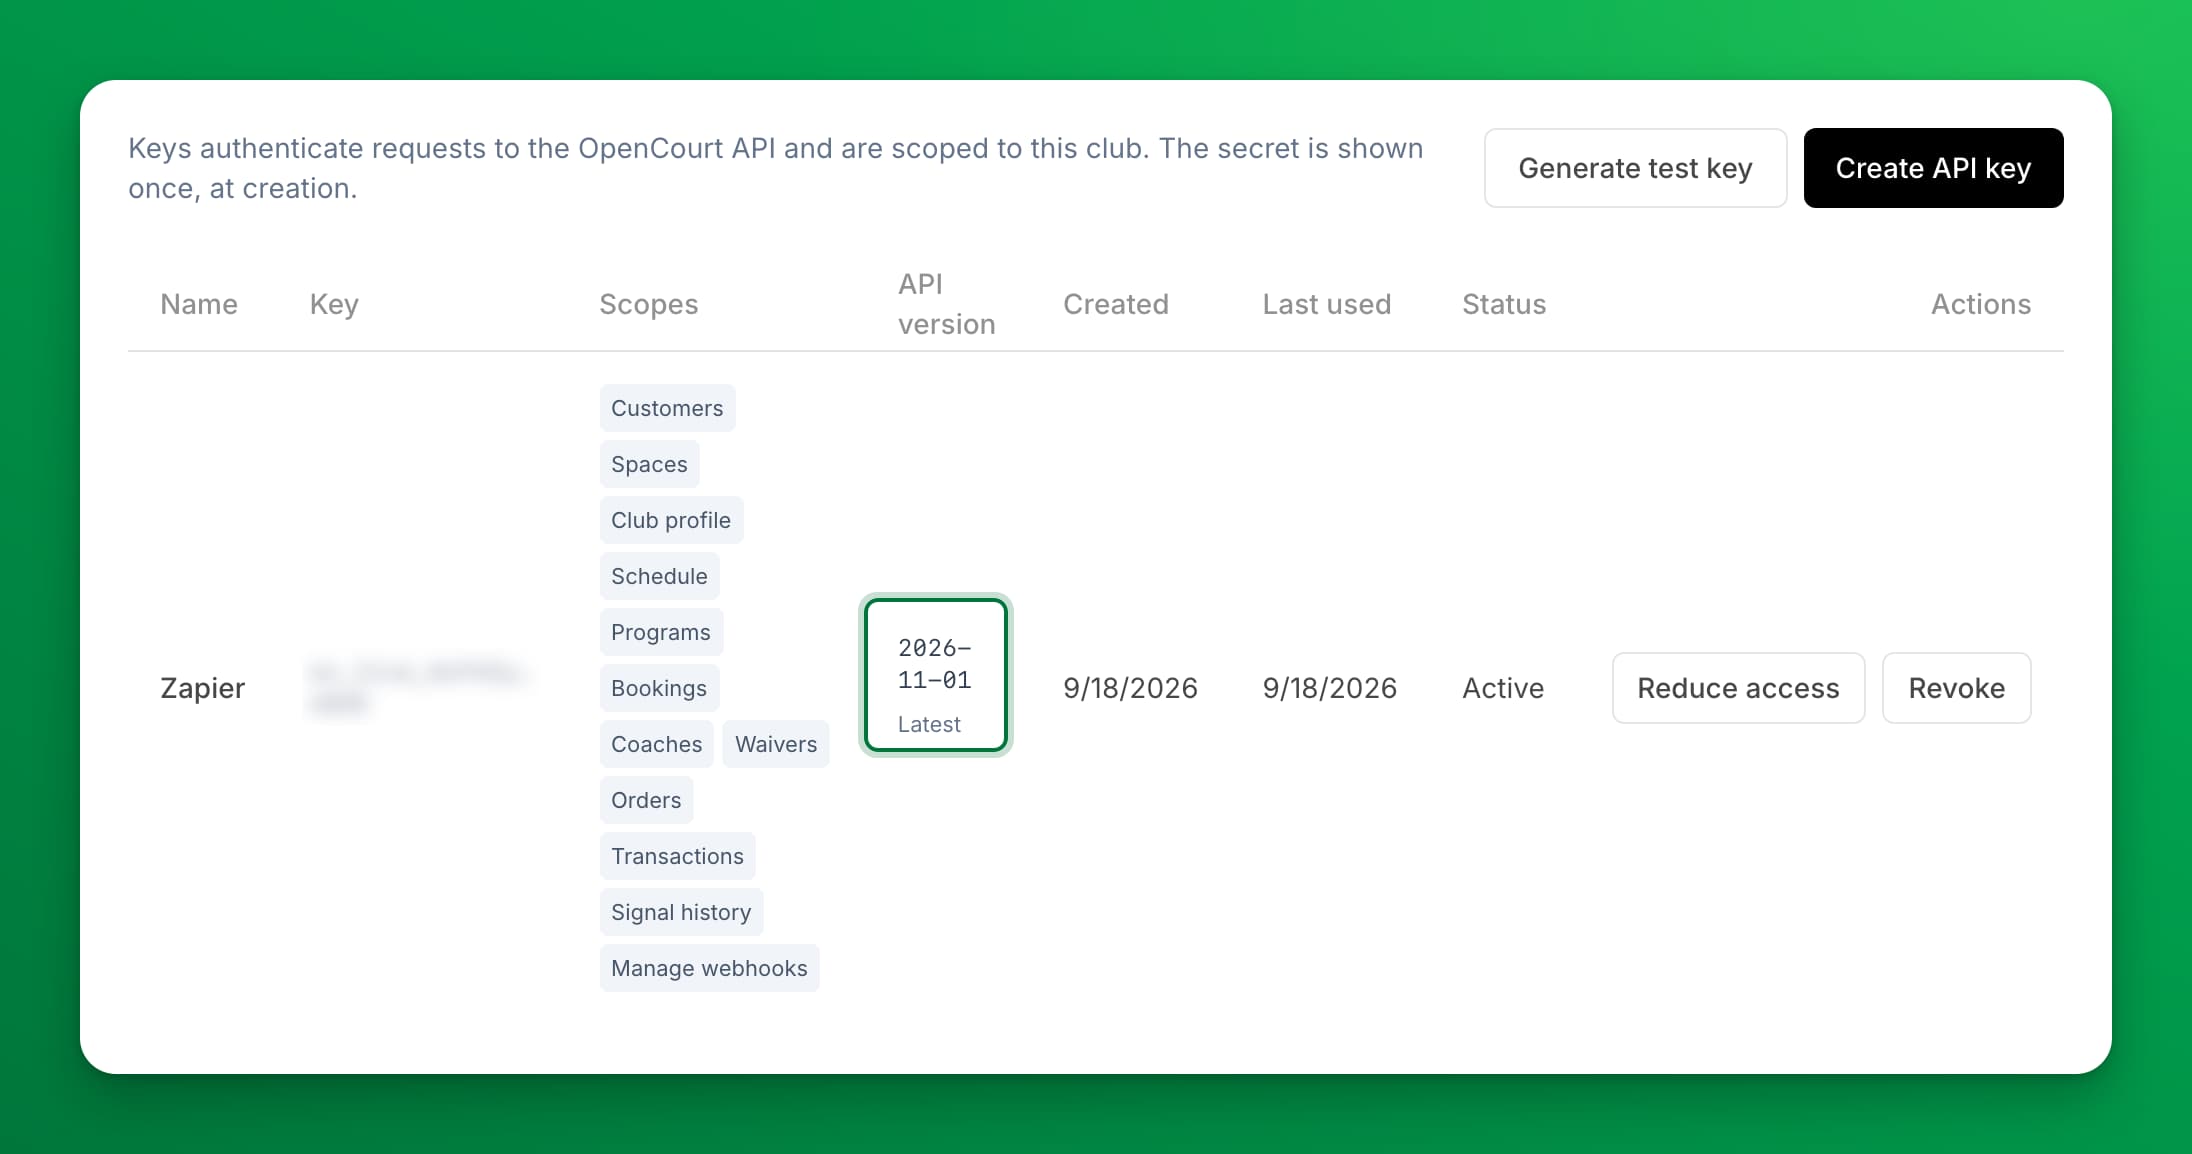Image resolution: width=2192 pixels, height=1154 pixels.
Task: Click the Transactions scope tag
Action: point(677,856)
